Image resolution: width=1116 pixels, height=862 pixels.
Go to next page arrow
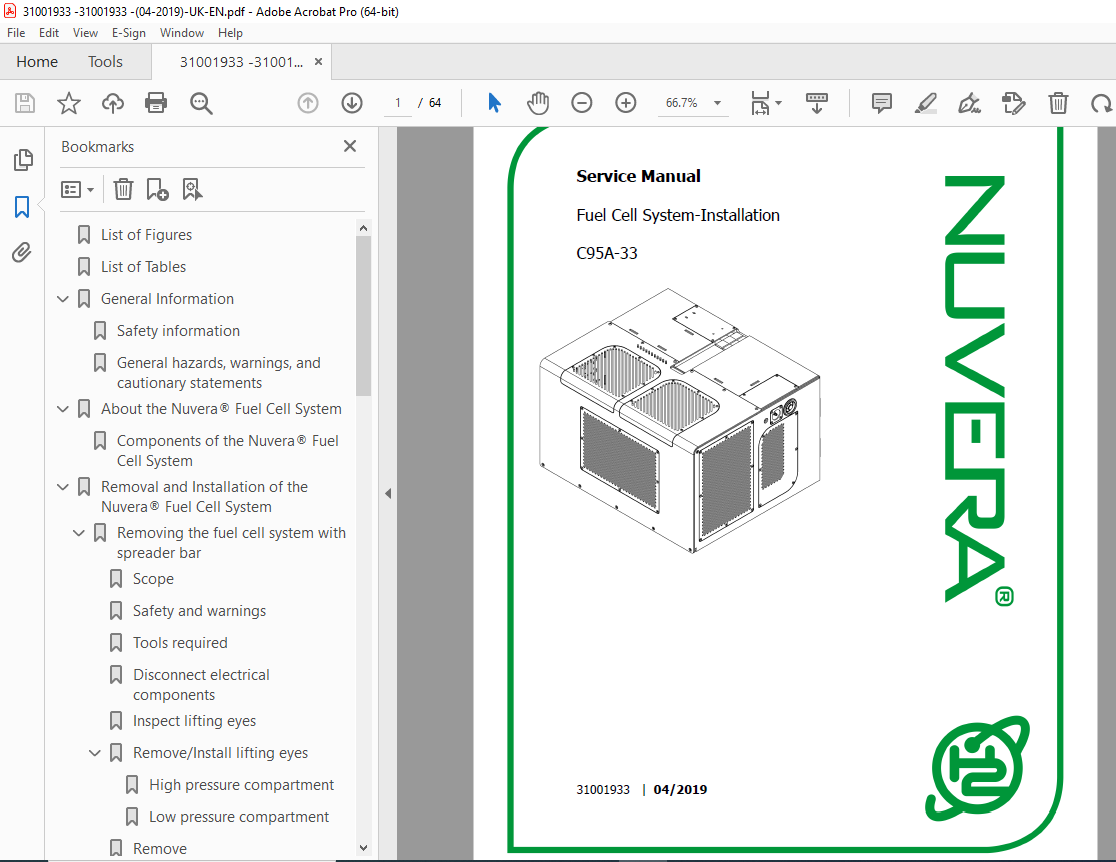(x=352, y=103)
